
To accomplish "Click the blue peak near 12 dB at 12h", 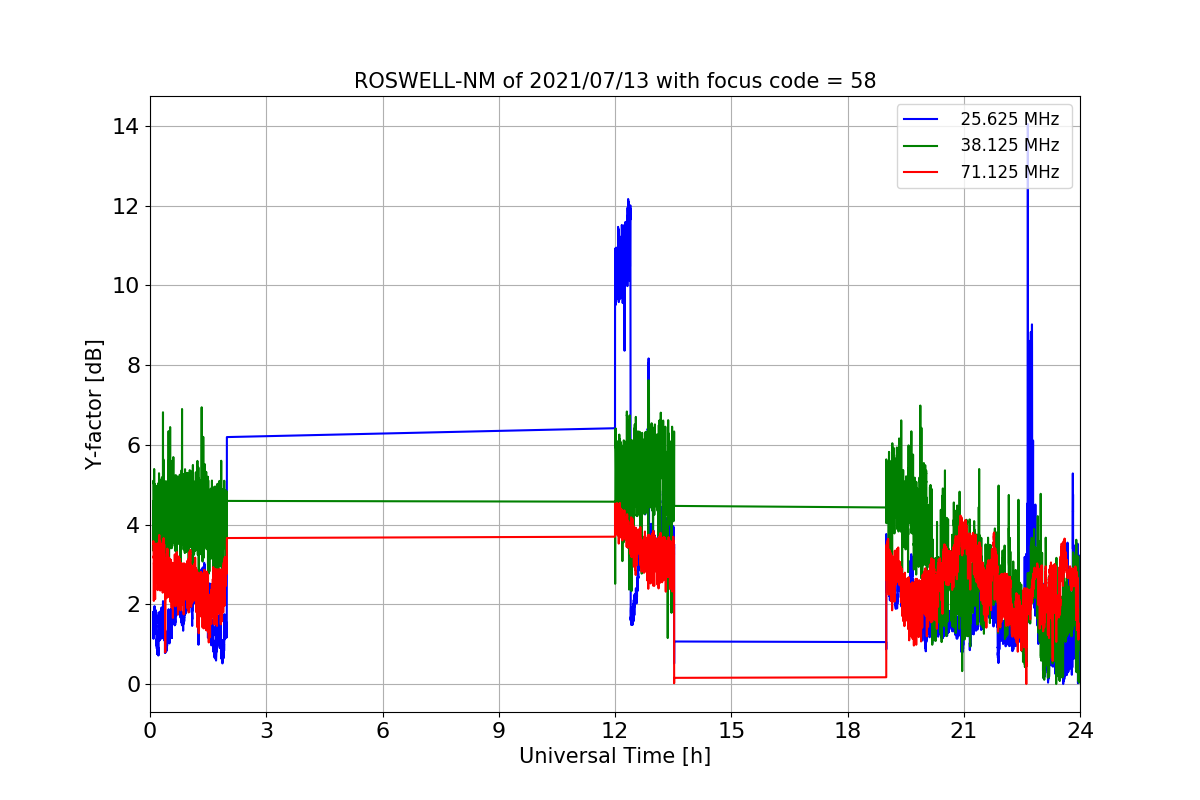I will (628, 202).
